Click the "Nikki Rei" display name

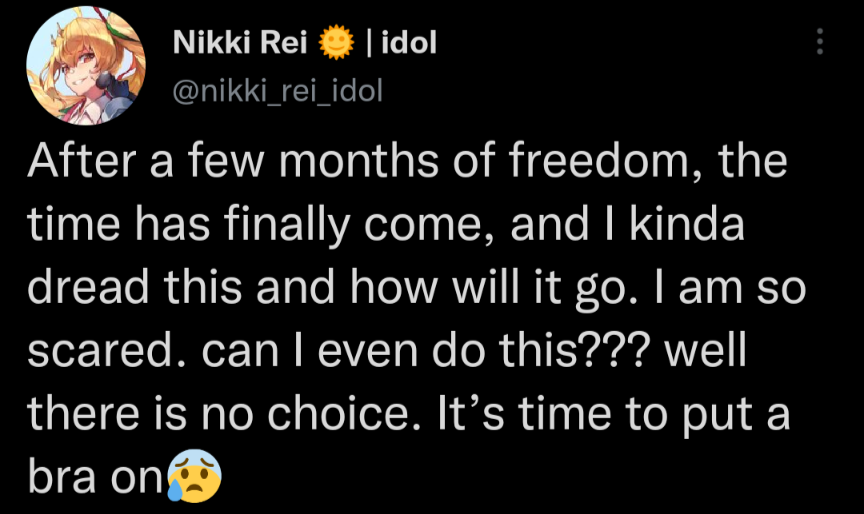[x=241, y=43]
